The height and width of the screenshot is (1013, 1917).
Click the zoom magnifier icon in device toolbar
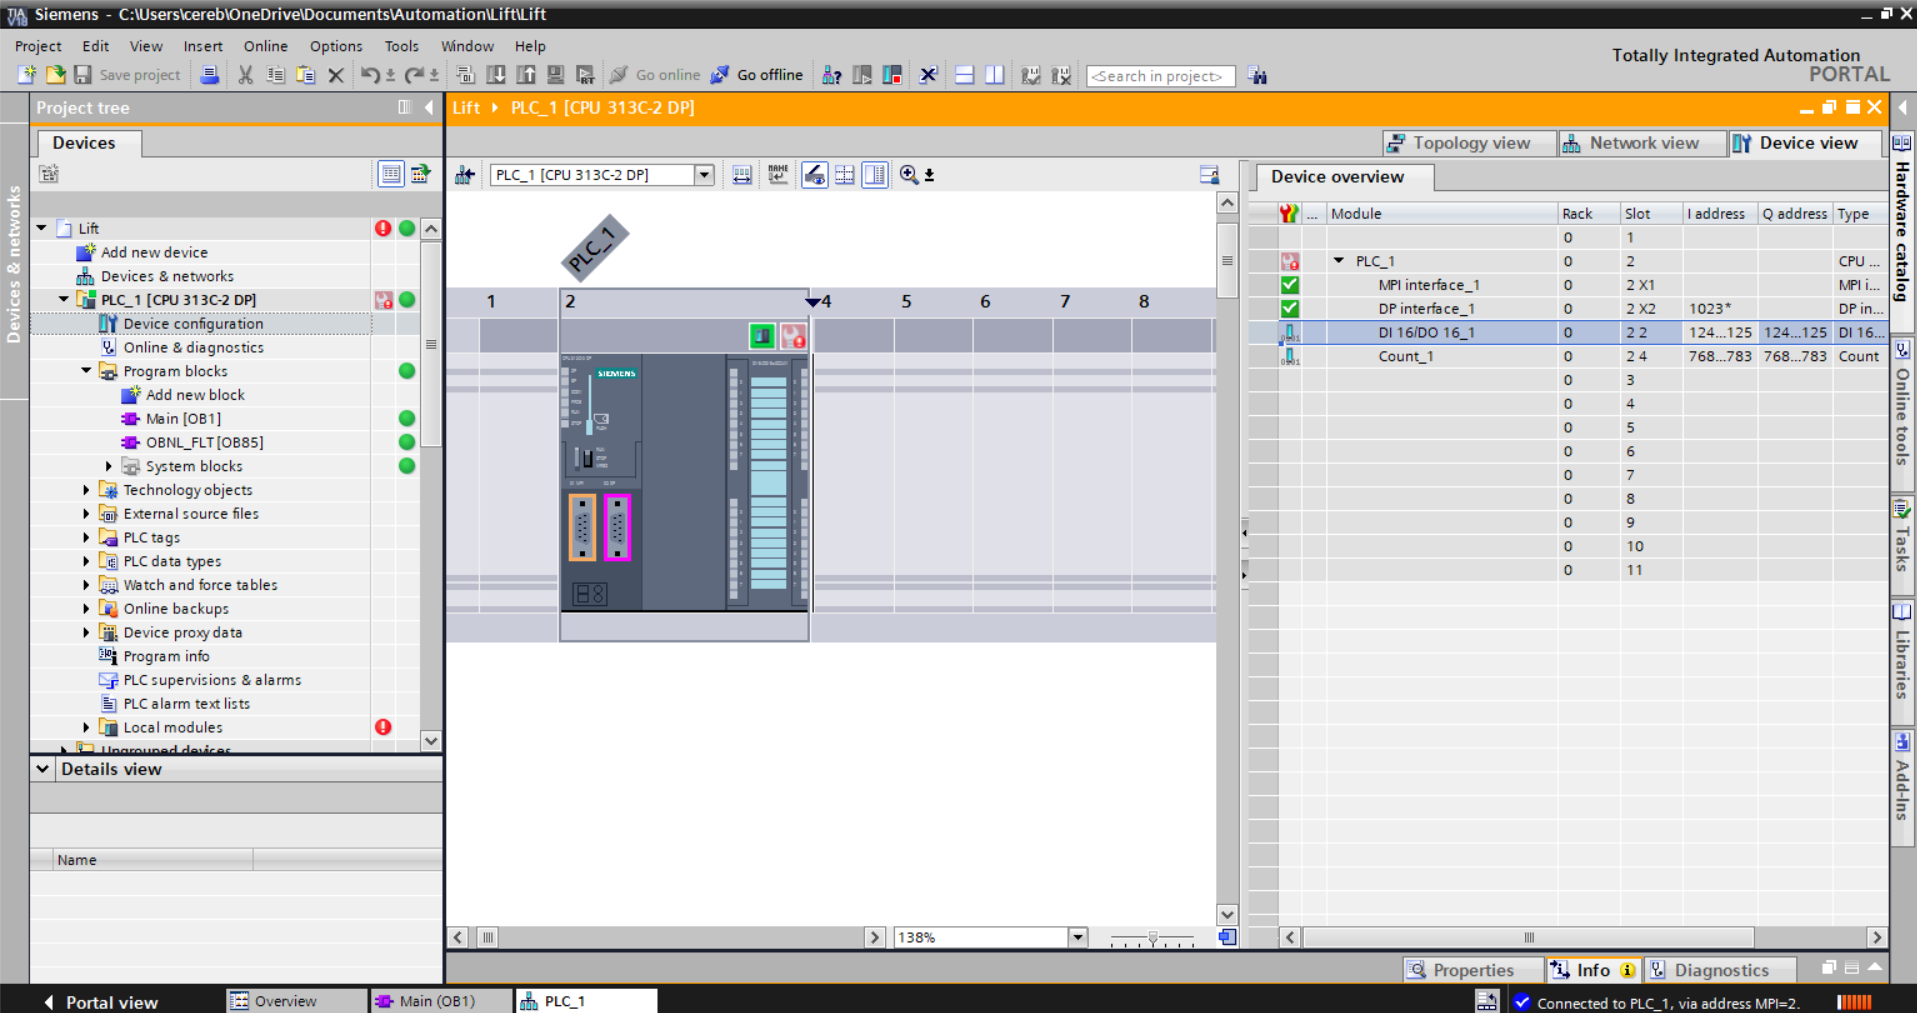pyautogui.click(x=908, y=175)
